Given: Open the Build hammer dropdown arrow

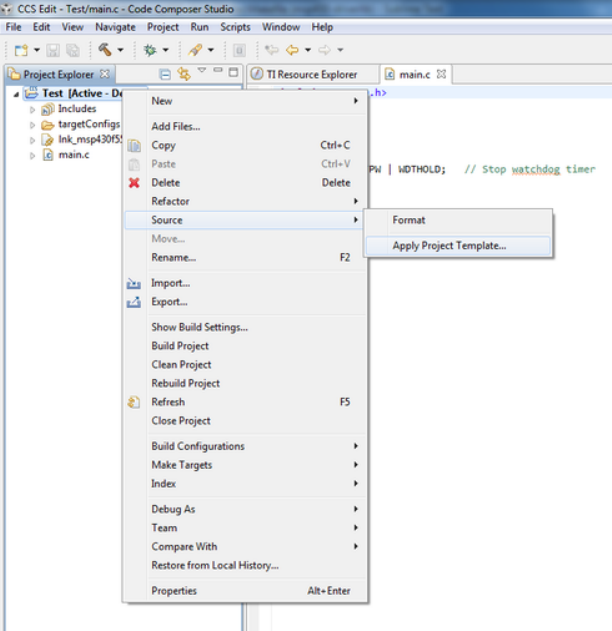Looking at the screenshot, I should (120, 50).
